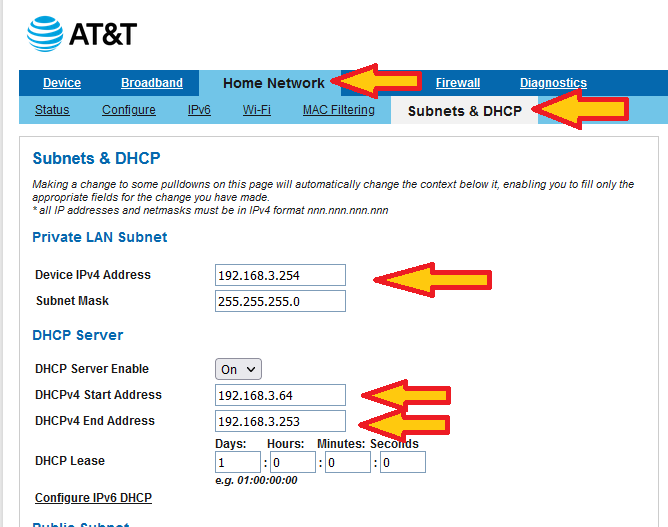The height and width of the screenshot is (527, 668).
Task: Click the DHCP Lease Days field
Action: pyautogui.click(x=238, y=462)
